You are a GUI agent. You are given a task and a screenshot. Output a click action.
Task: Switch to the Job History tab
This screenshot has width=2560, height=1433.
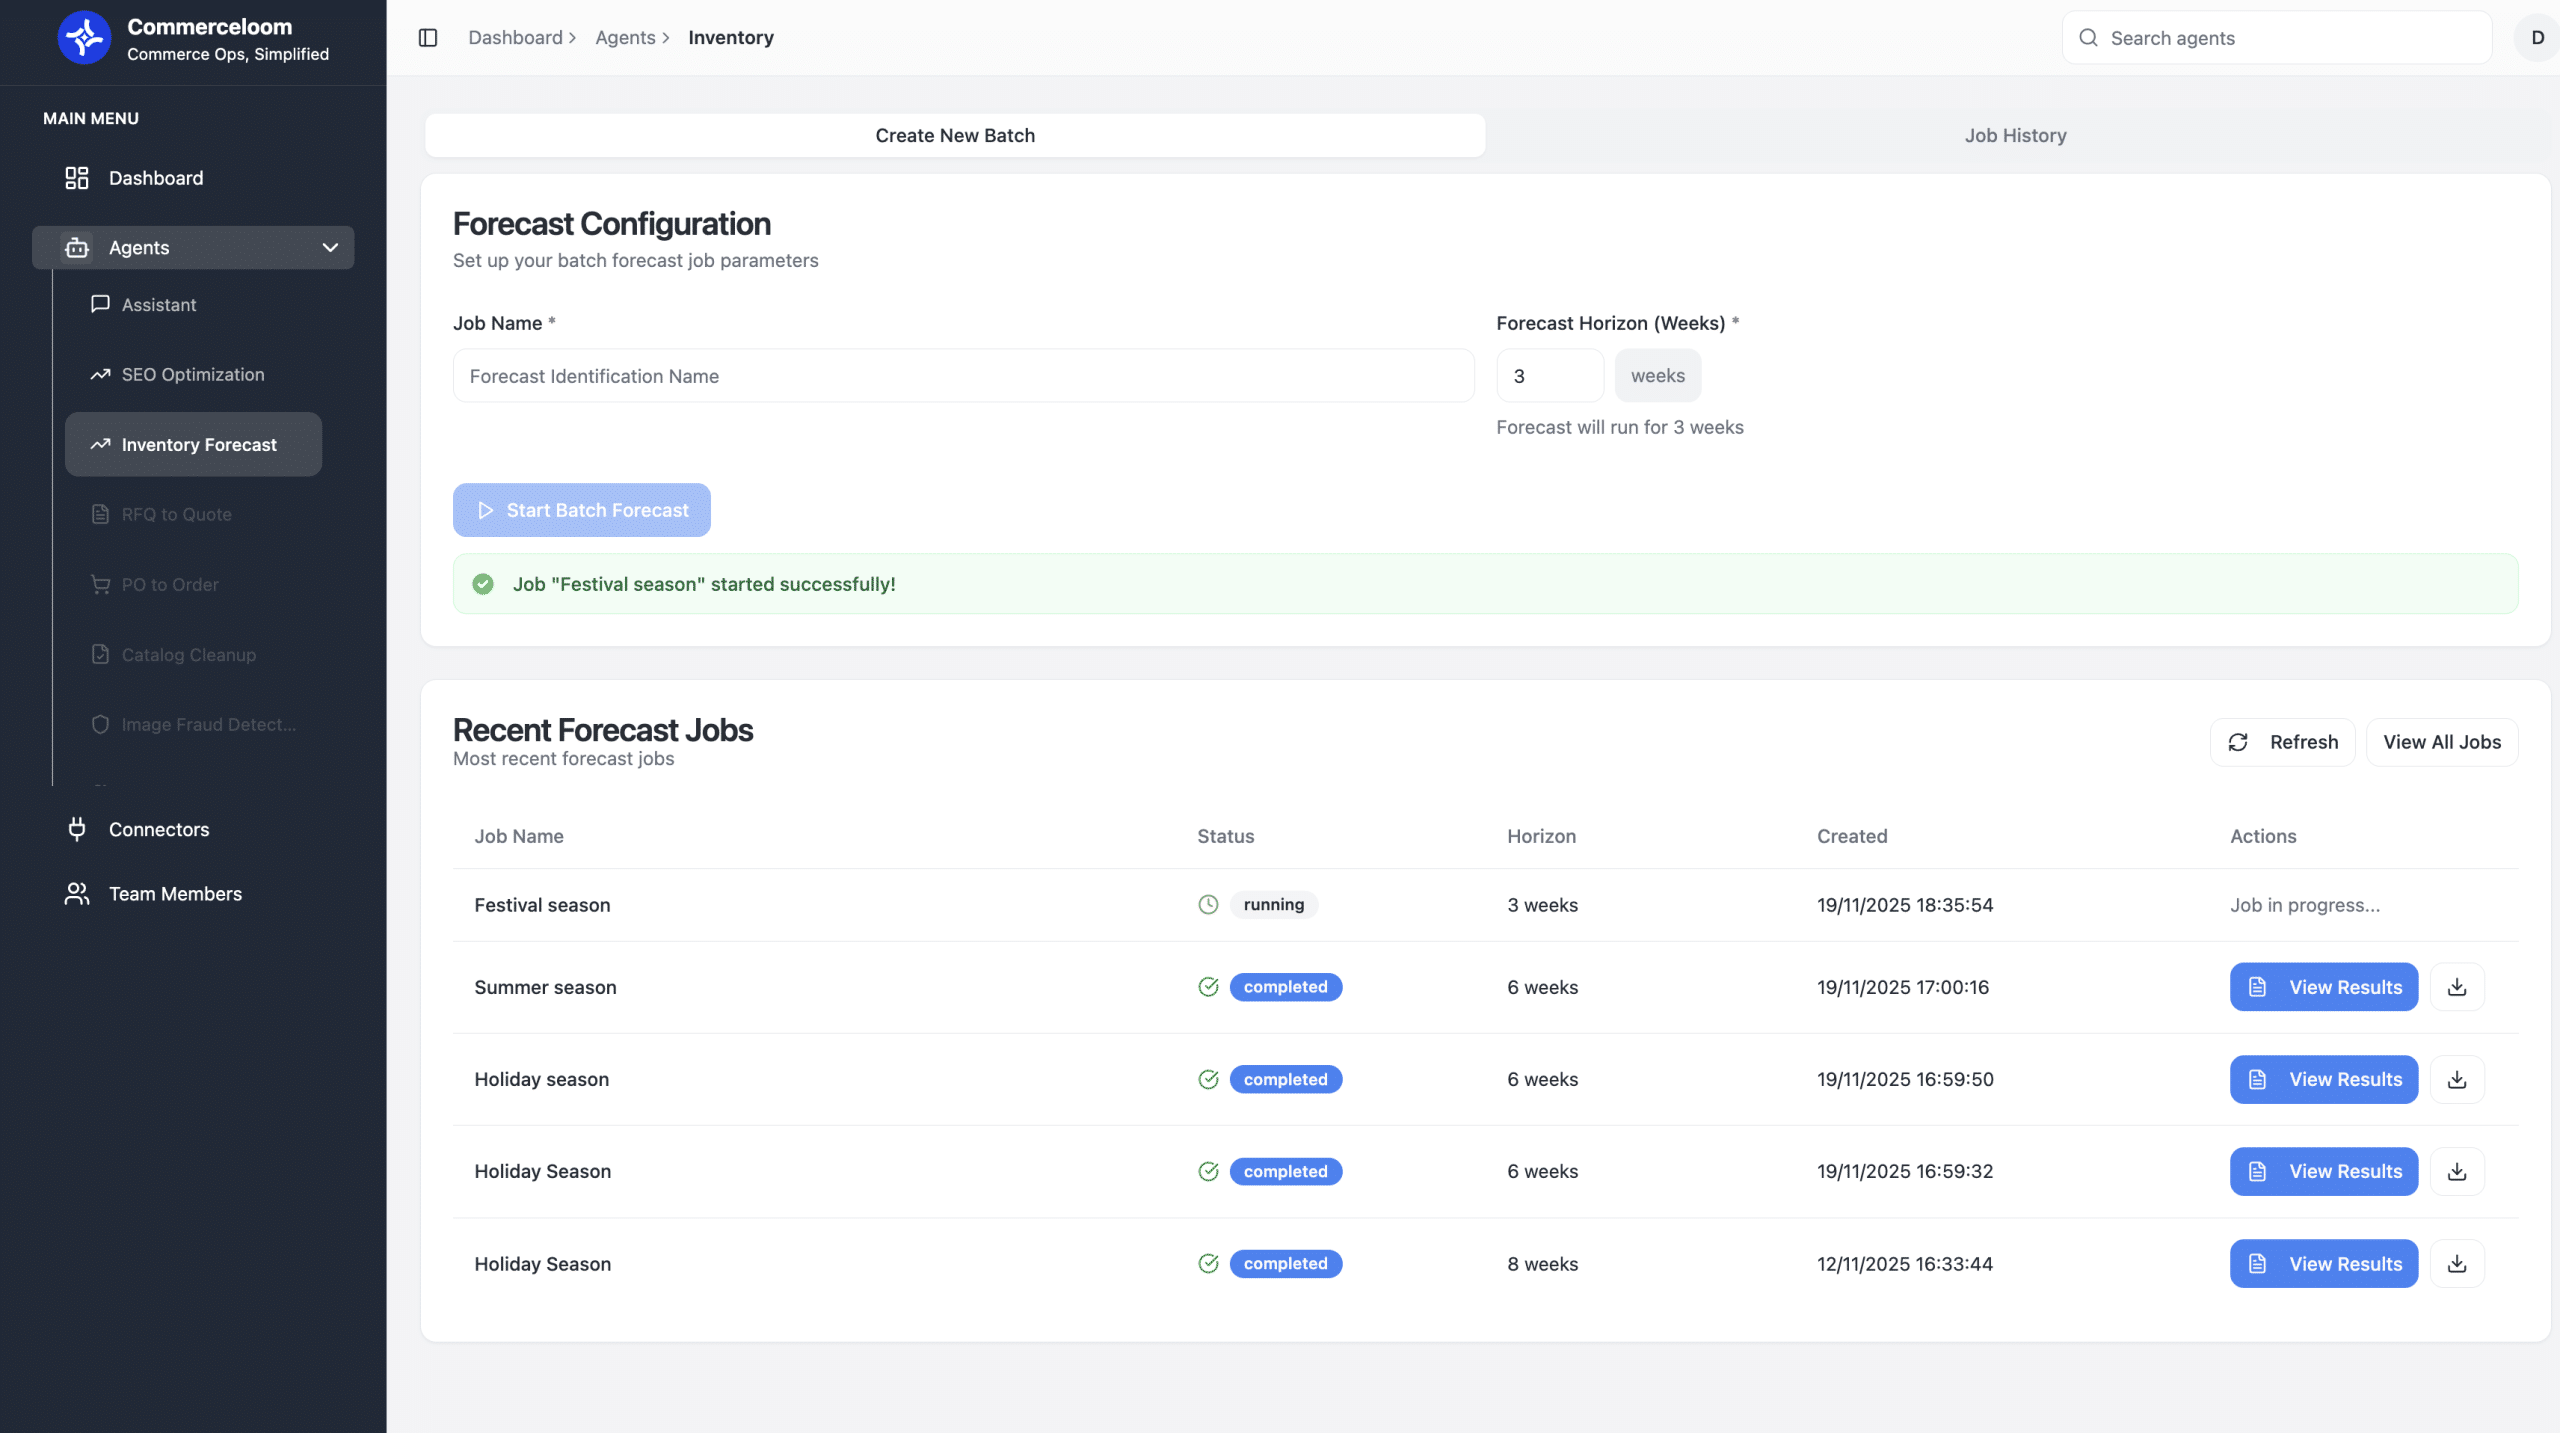point(2015,135)
